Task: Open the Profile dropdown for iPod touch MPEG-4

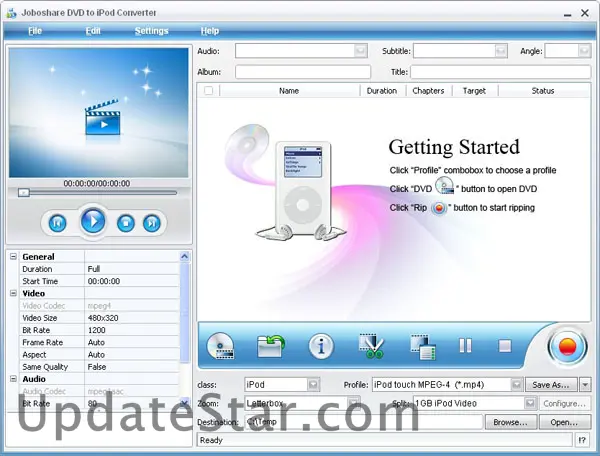Action: (516, 384)
